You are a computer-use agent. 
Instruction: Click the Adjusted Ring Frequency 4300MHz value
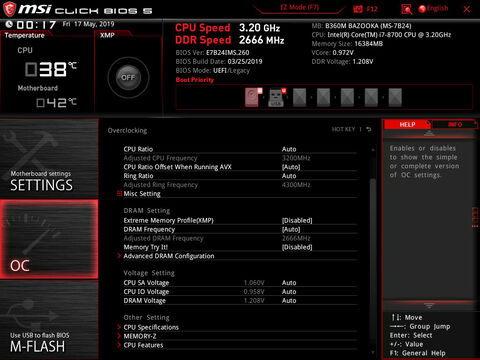(296, 185)
